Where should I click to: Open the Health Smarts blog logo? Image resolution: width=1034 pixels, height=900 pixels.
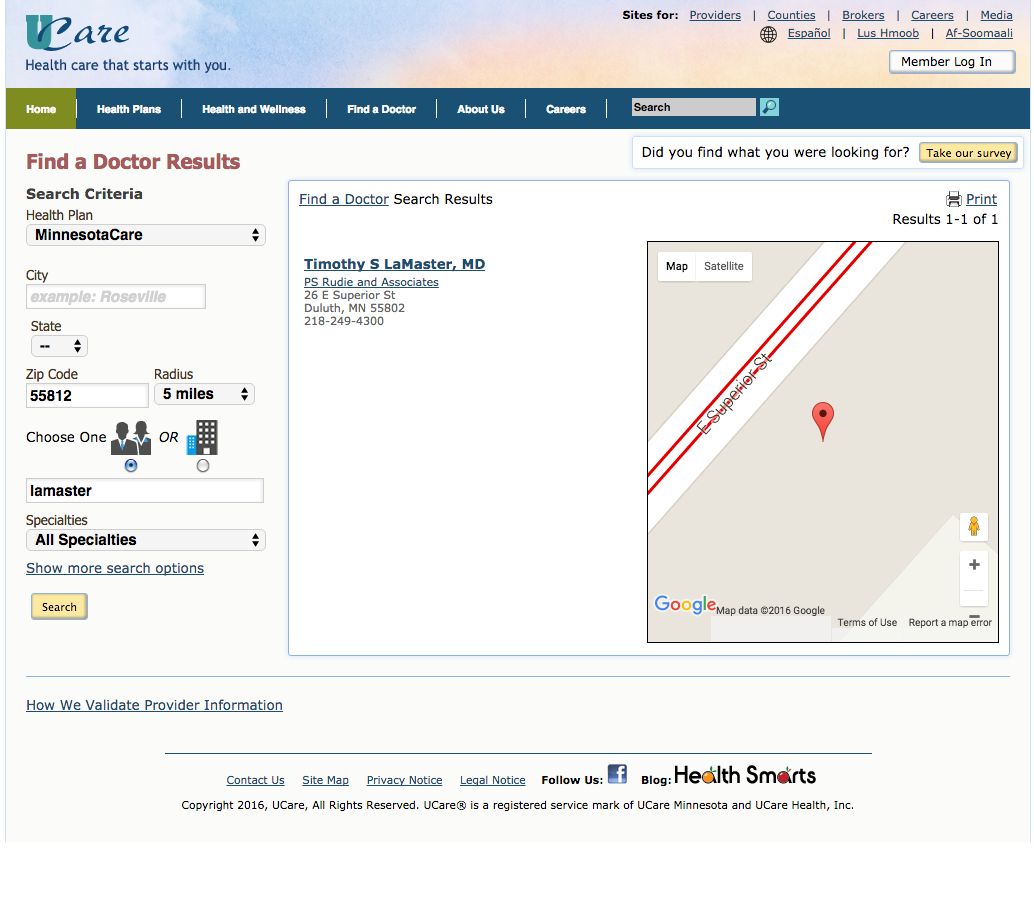745,775
